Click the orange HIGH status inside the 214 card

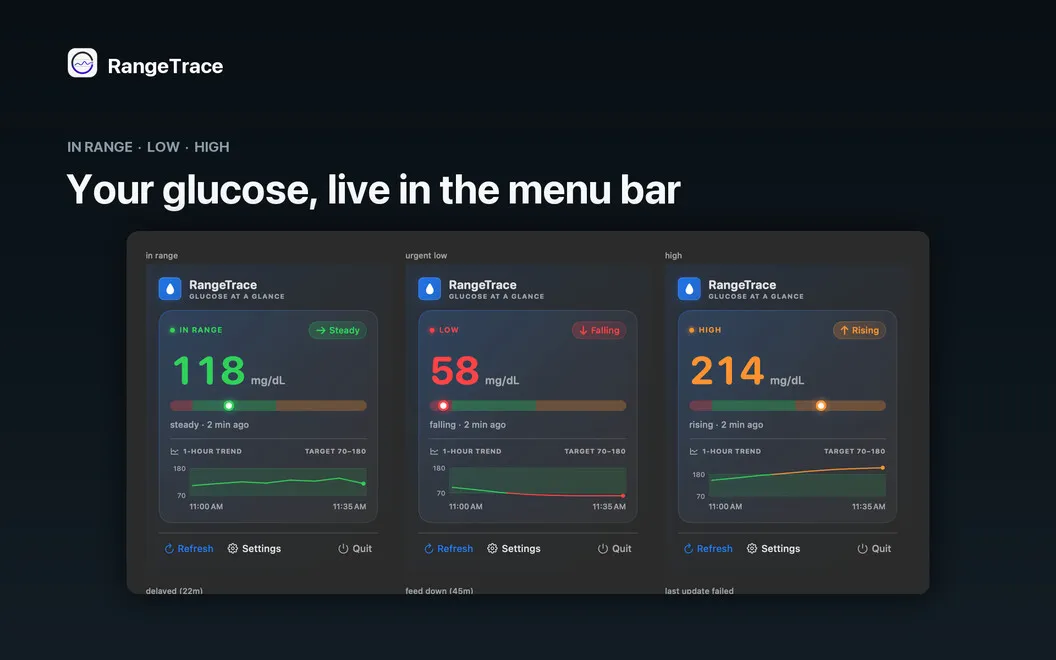click(705, 330)
